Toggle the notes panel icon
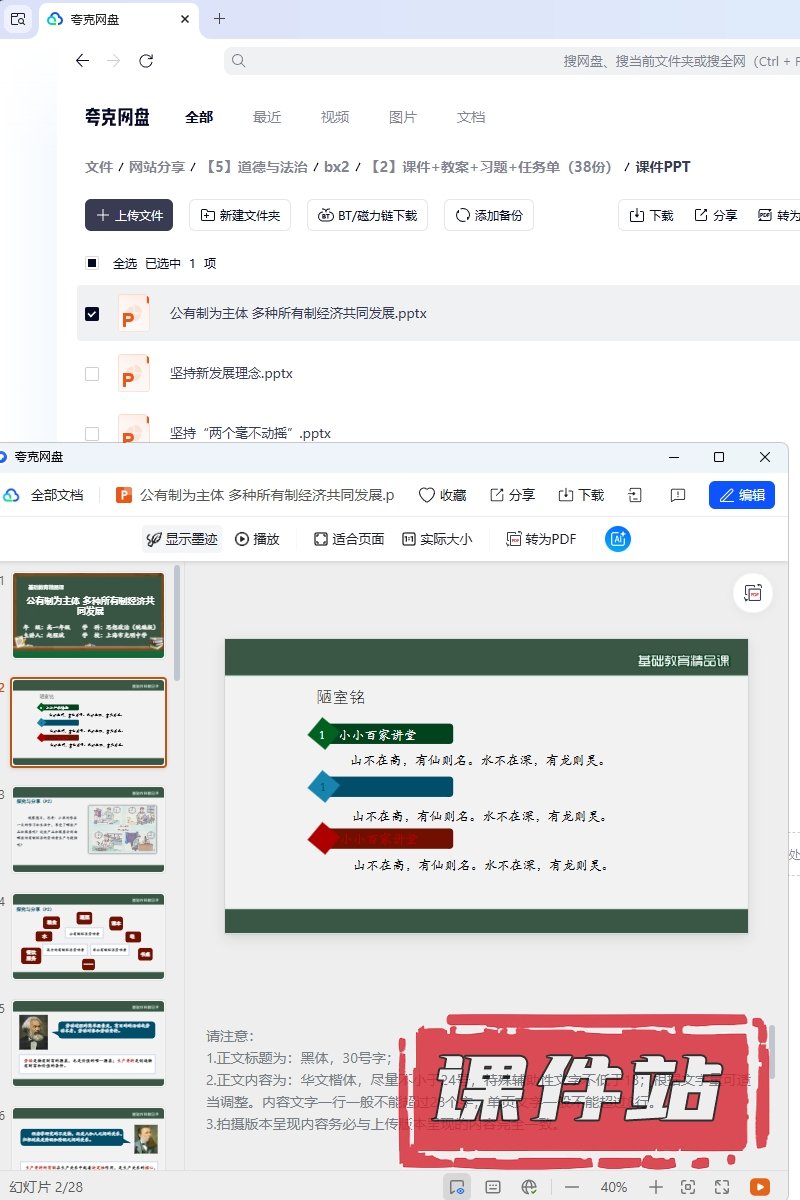Screen dimensions: 800x1200 pos(493,1187)
